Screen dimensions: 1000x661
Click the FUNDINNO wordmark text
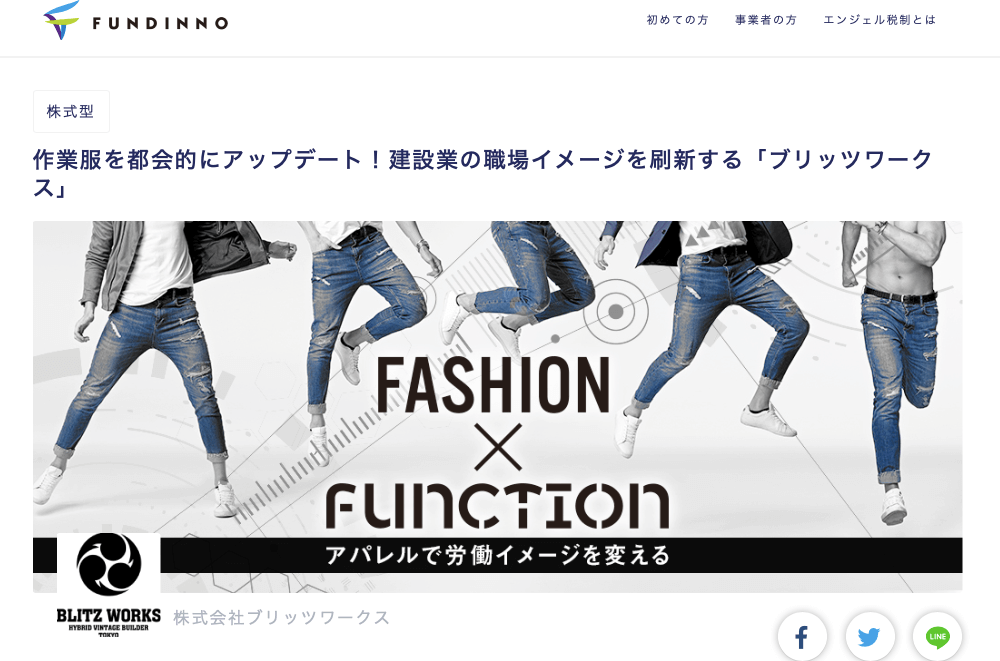[x=160, y=24]
